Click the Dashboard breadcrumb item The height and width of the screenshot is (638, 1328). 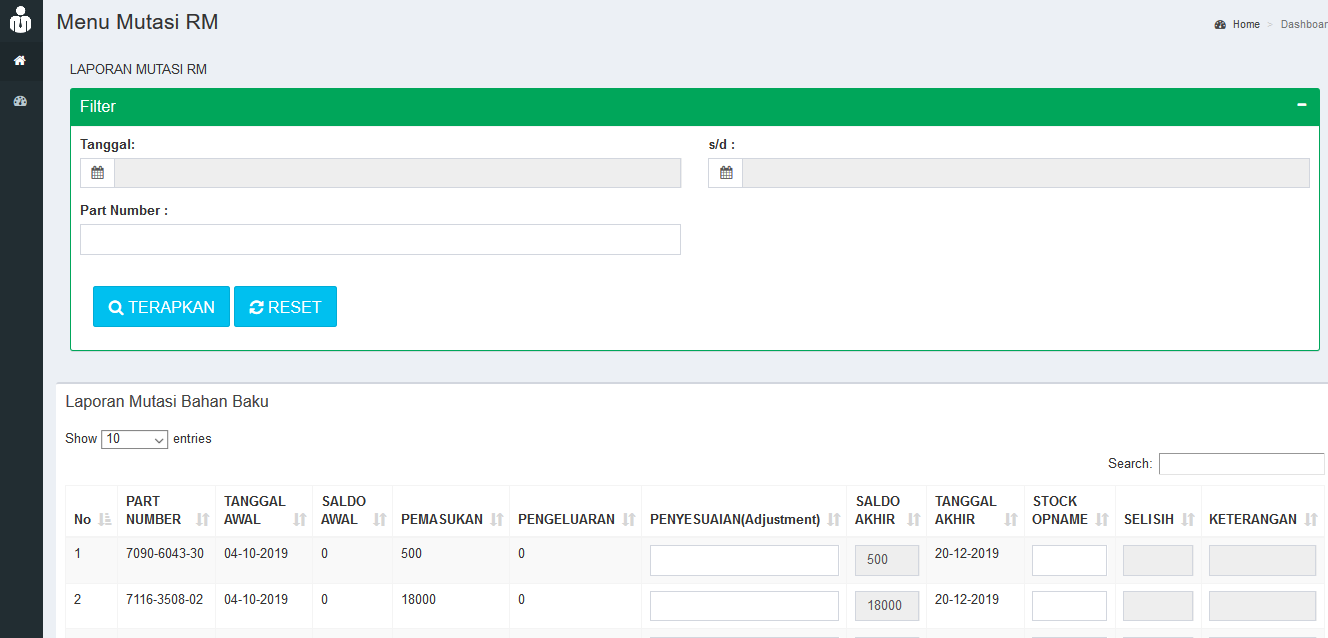coord(1304,24)
